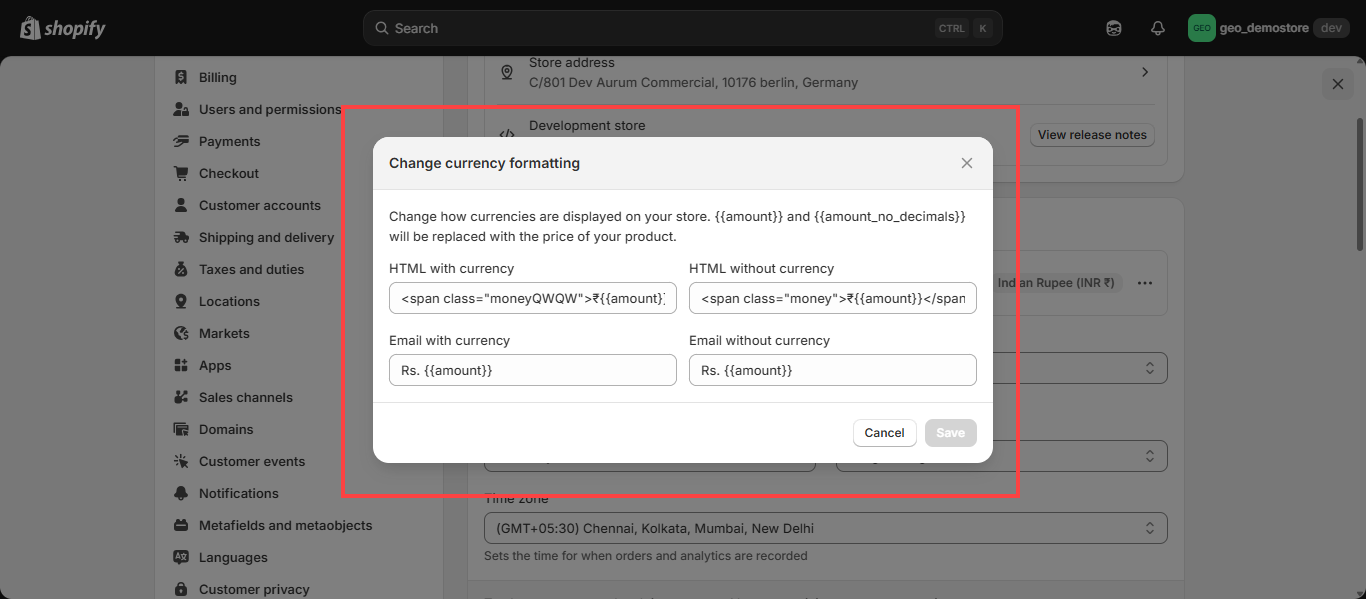Expand the Store address row chevron
This screenshot has height=599, width=1366.
1145,72
